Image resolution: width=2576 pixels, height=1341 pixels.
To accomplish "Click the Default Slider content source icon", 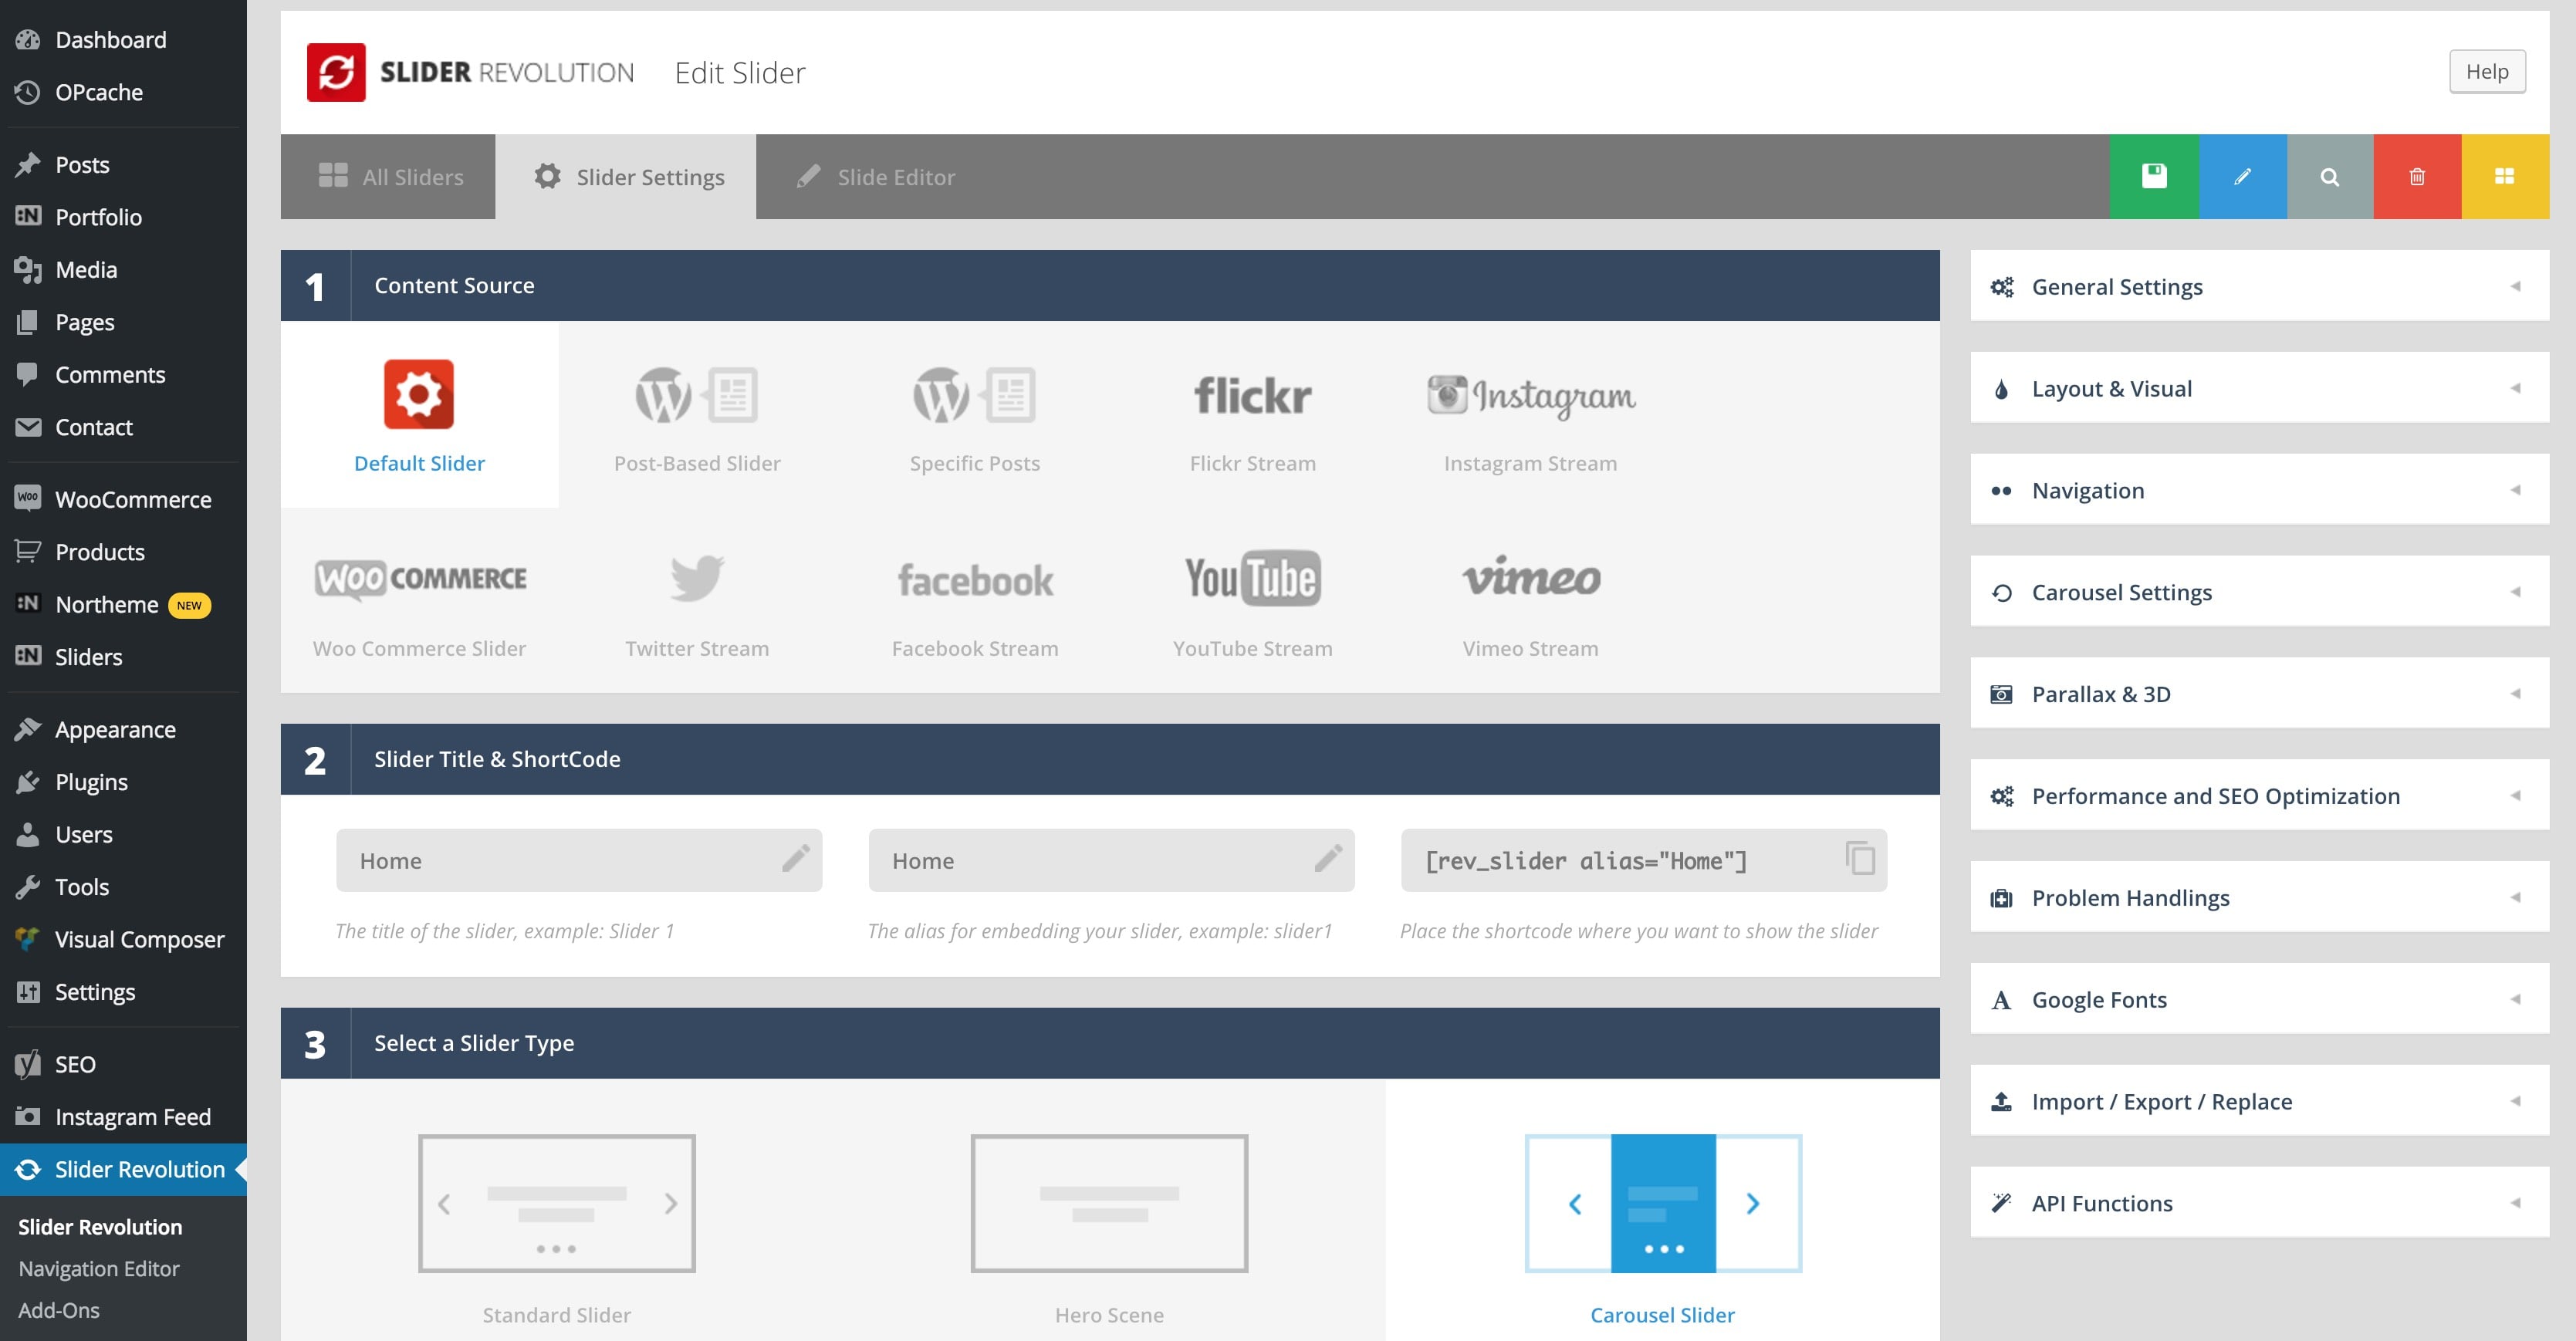I will (418, 394).
